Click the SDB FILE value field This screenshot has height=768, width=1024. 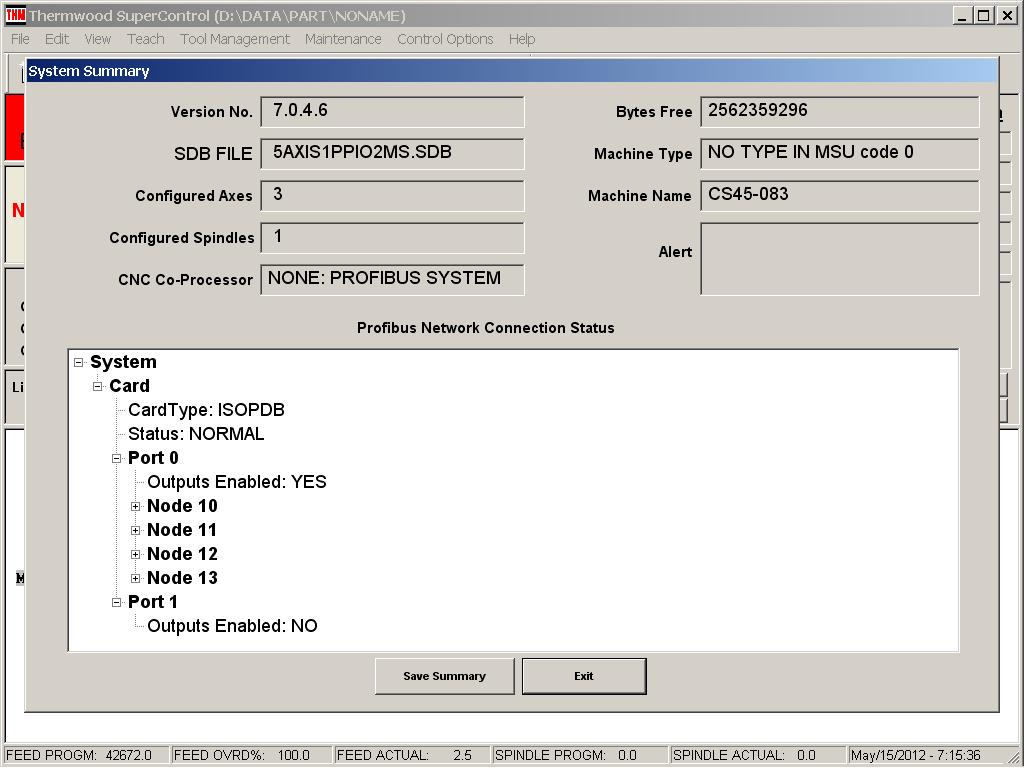[391, 153]
